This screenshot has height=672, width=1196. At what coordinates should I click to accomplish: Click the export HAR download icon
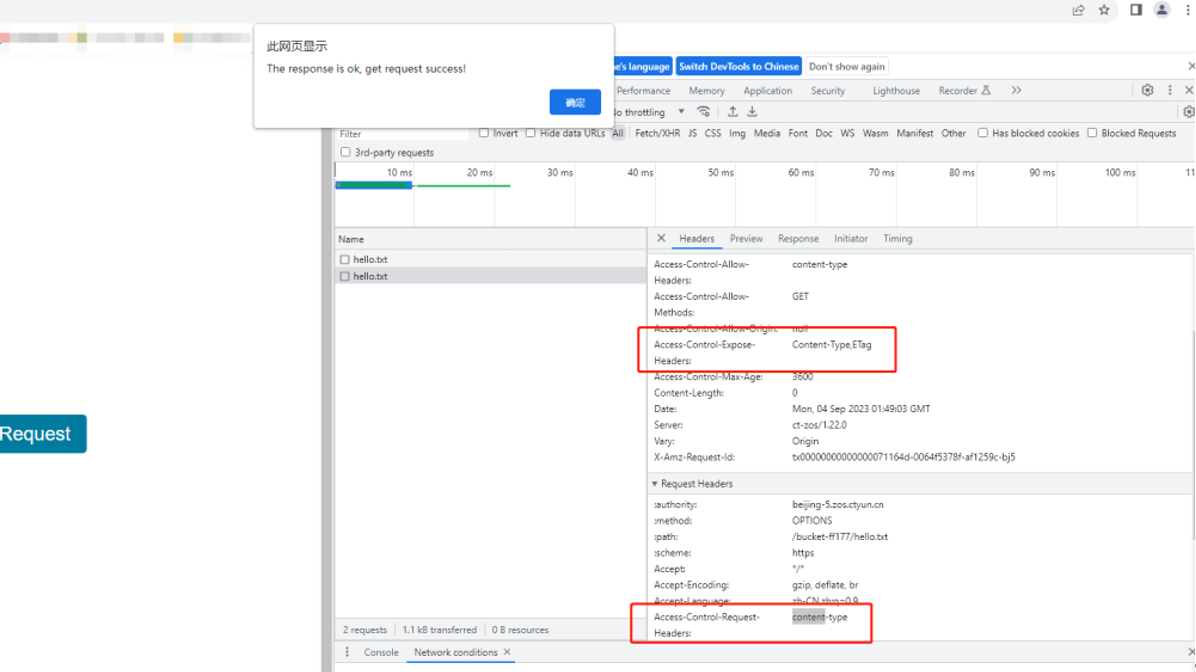coord(752,112)
